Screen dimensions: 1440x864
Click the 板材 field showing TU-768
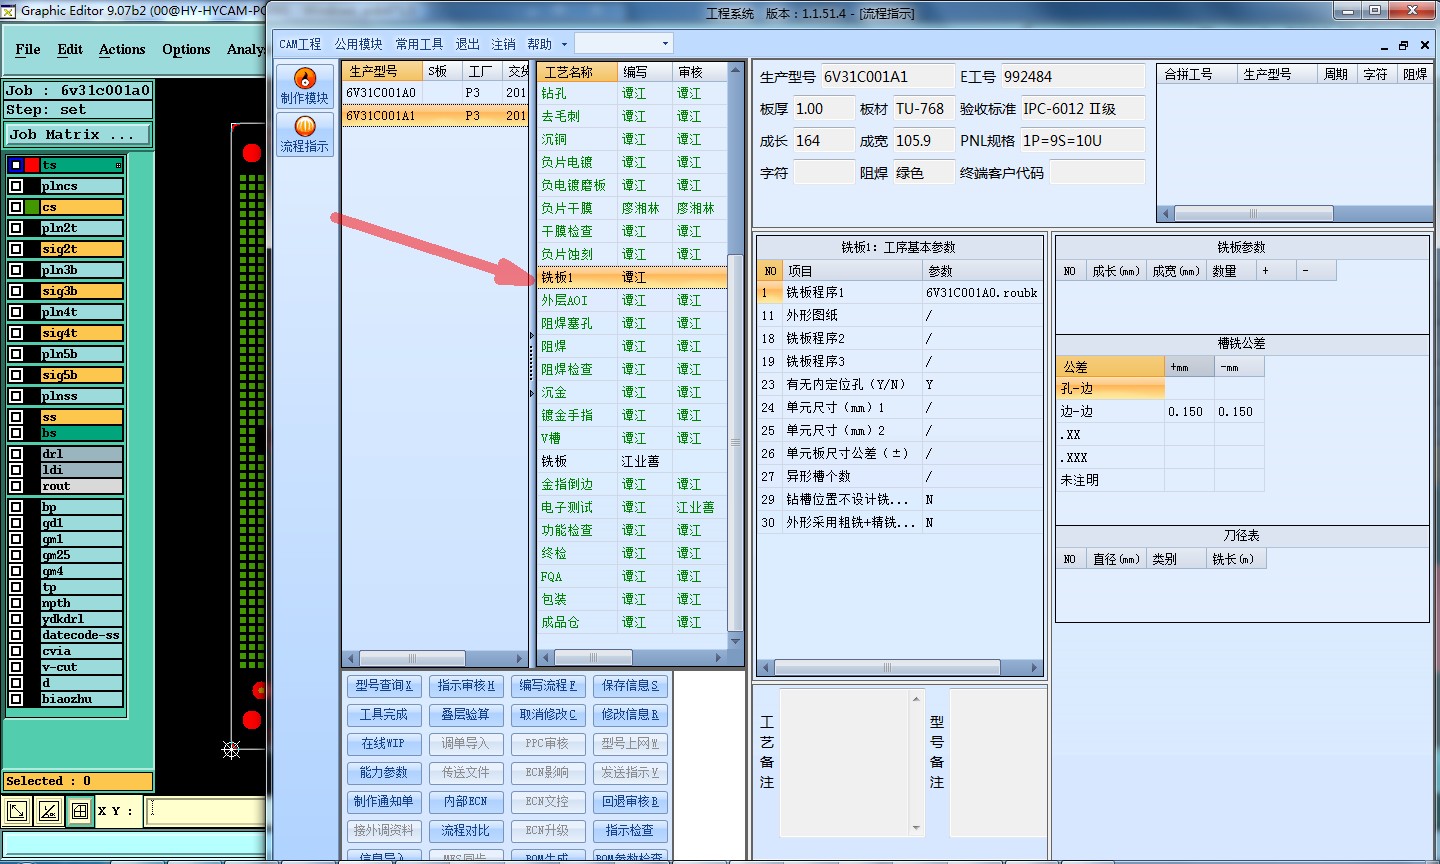click(x=923, y=108)
